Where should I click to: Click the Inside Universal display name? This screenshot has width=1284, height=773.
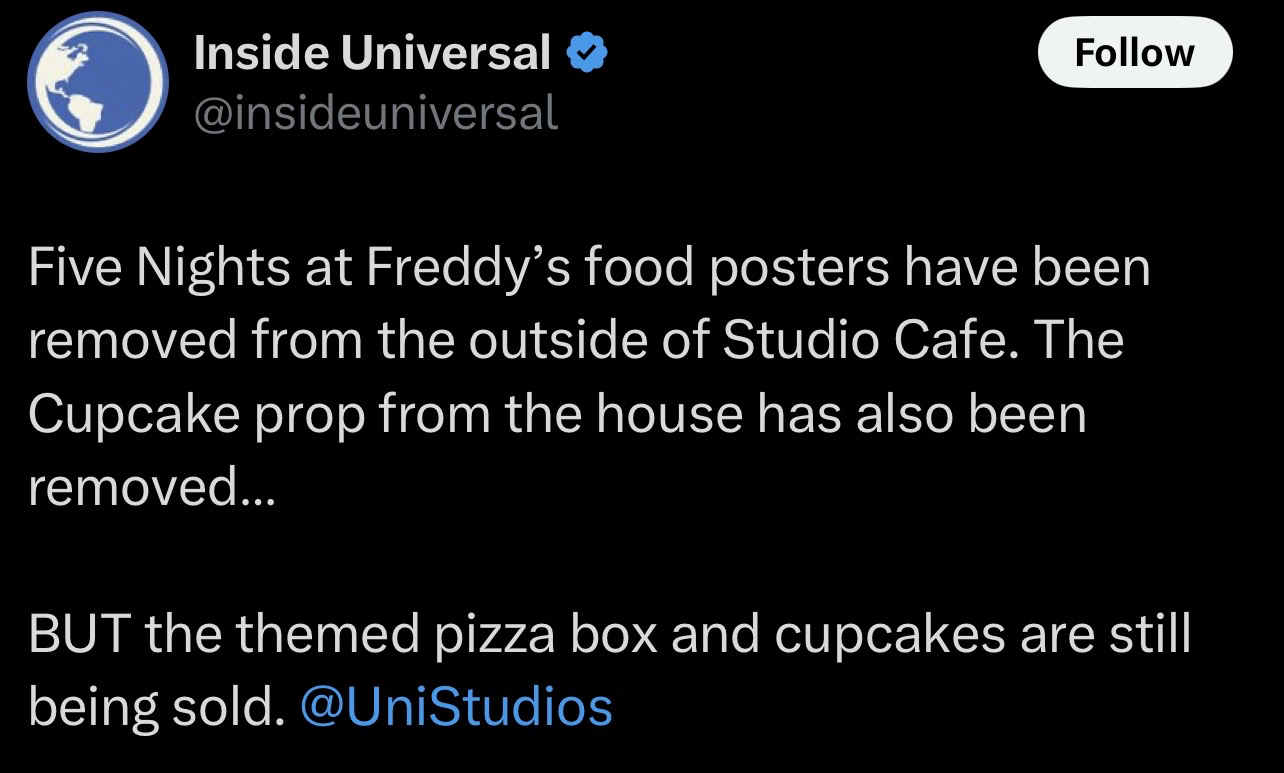371,52
